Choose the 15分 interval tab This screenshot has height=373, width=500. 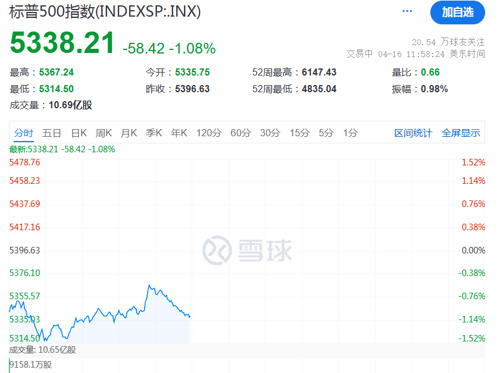coord(299,133)
